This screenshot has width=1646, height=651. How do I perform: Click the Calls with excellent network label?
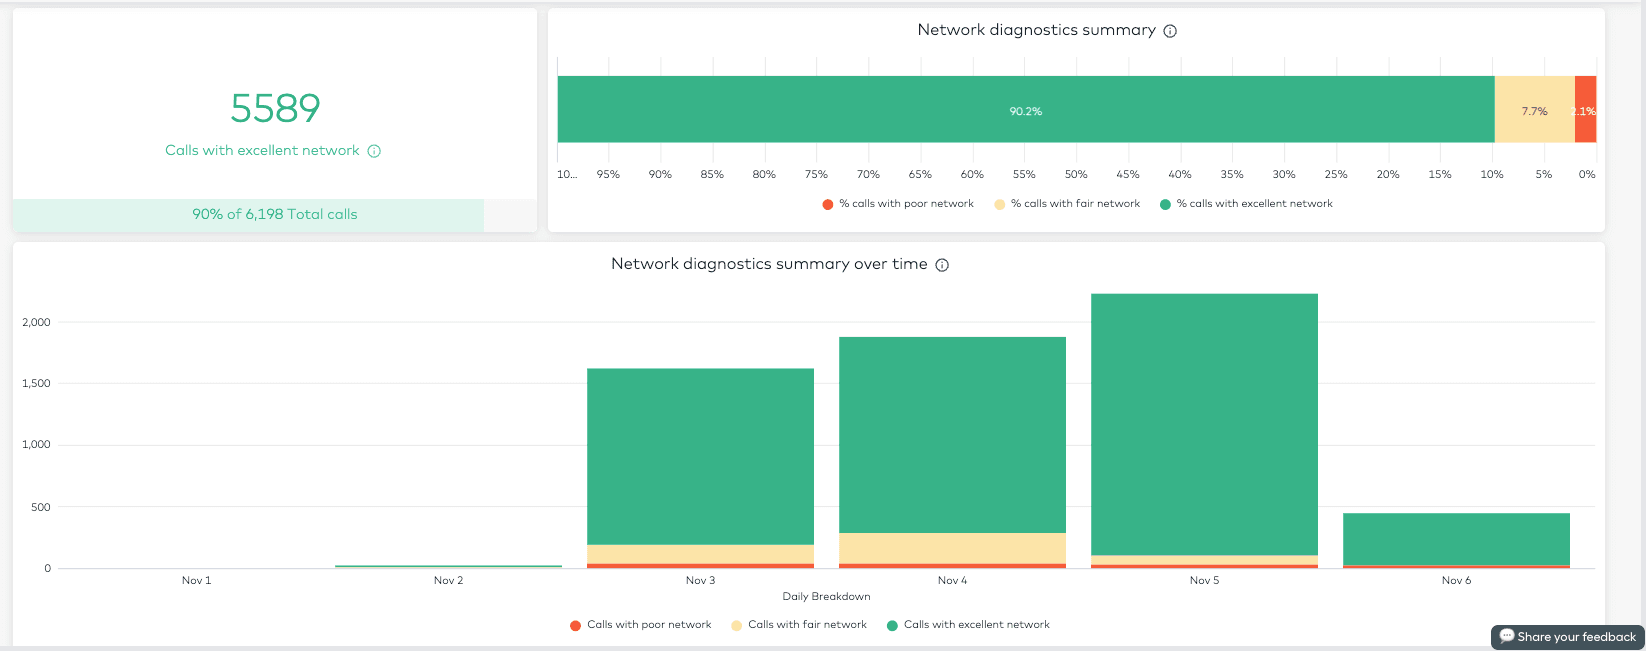(x=262, y=151)
